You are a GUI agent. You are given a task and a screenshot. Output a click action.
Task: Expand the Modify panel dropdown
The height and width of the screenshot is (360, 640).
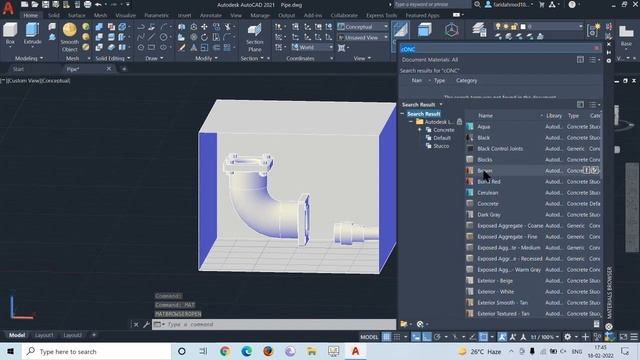(x=207, y=58)
